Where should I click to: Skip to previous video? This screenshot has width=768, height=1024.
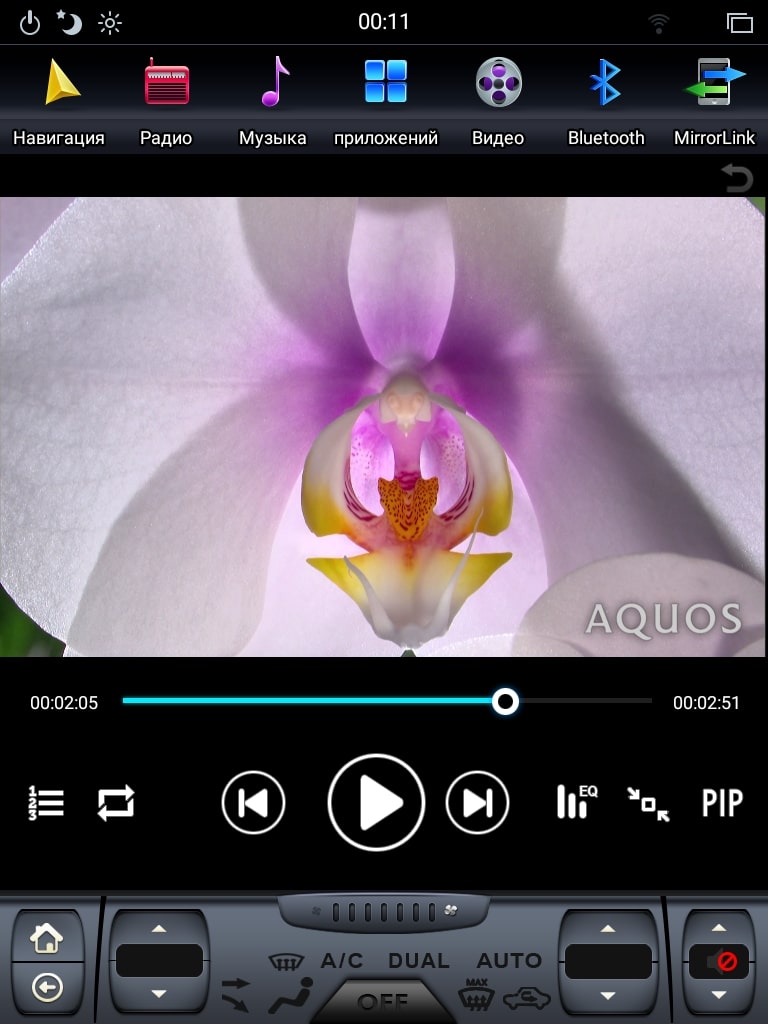tap(253, 803)
